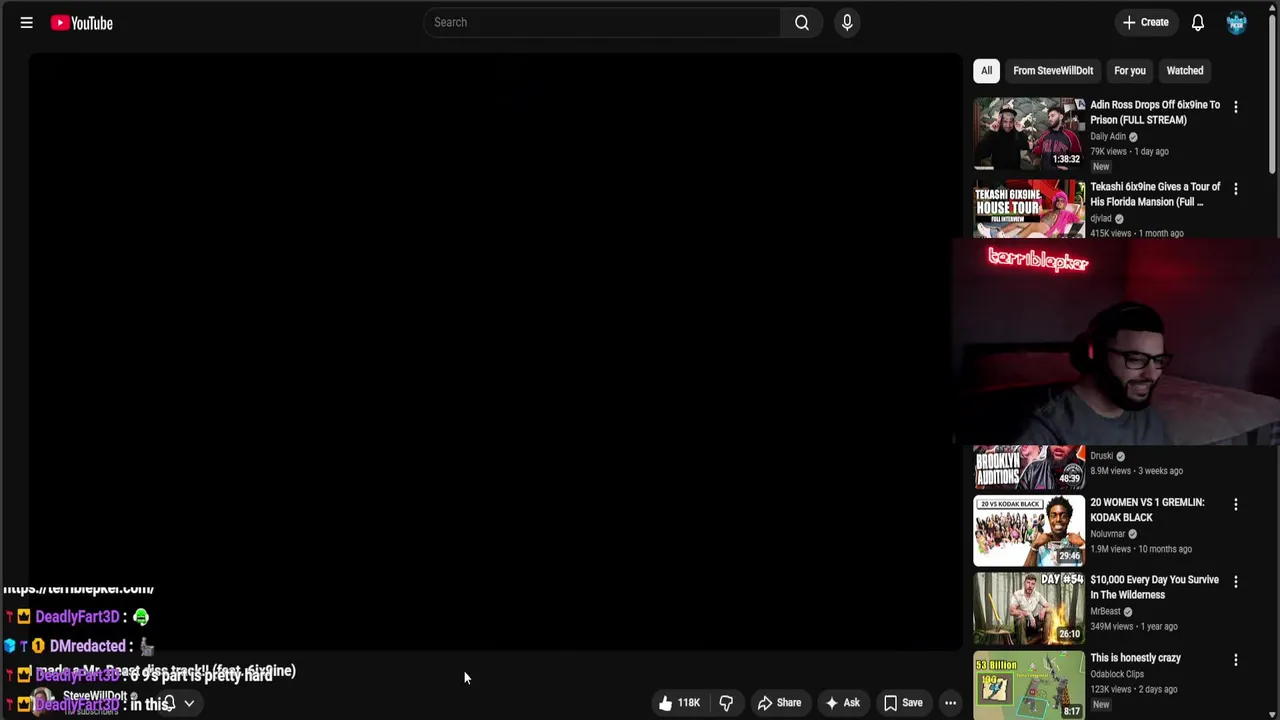This screenshot has width=1280, height=720.
Task: Open the Create menu
Action: pyautogui.click(x=1146, y=22)
